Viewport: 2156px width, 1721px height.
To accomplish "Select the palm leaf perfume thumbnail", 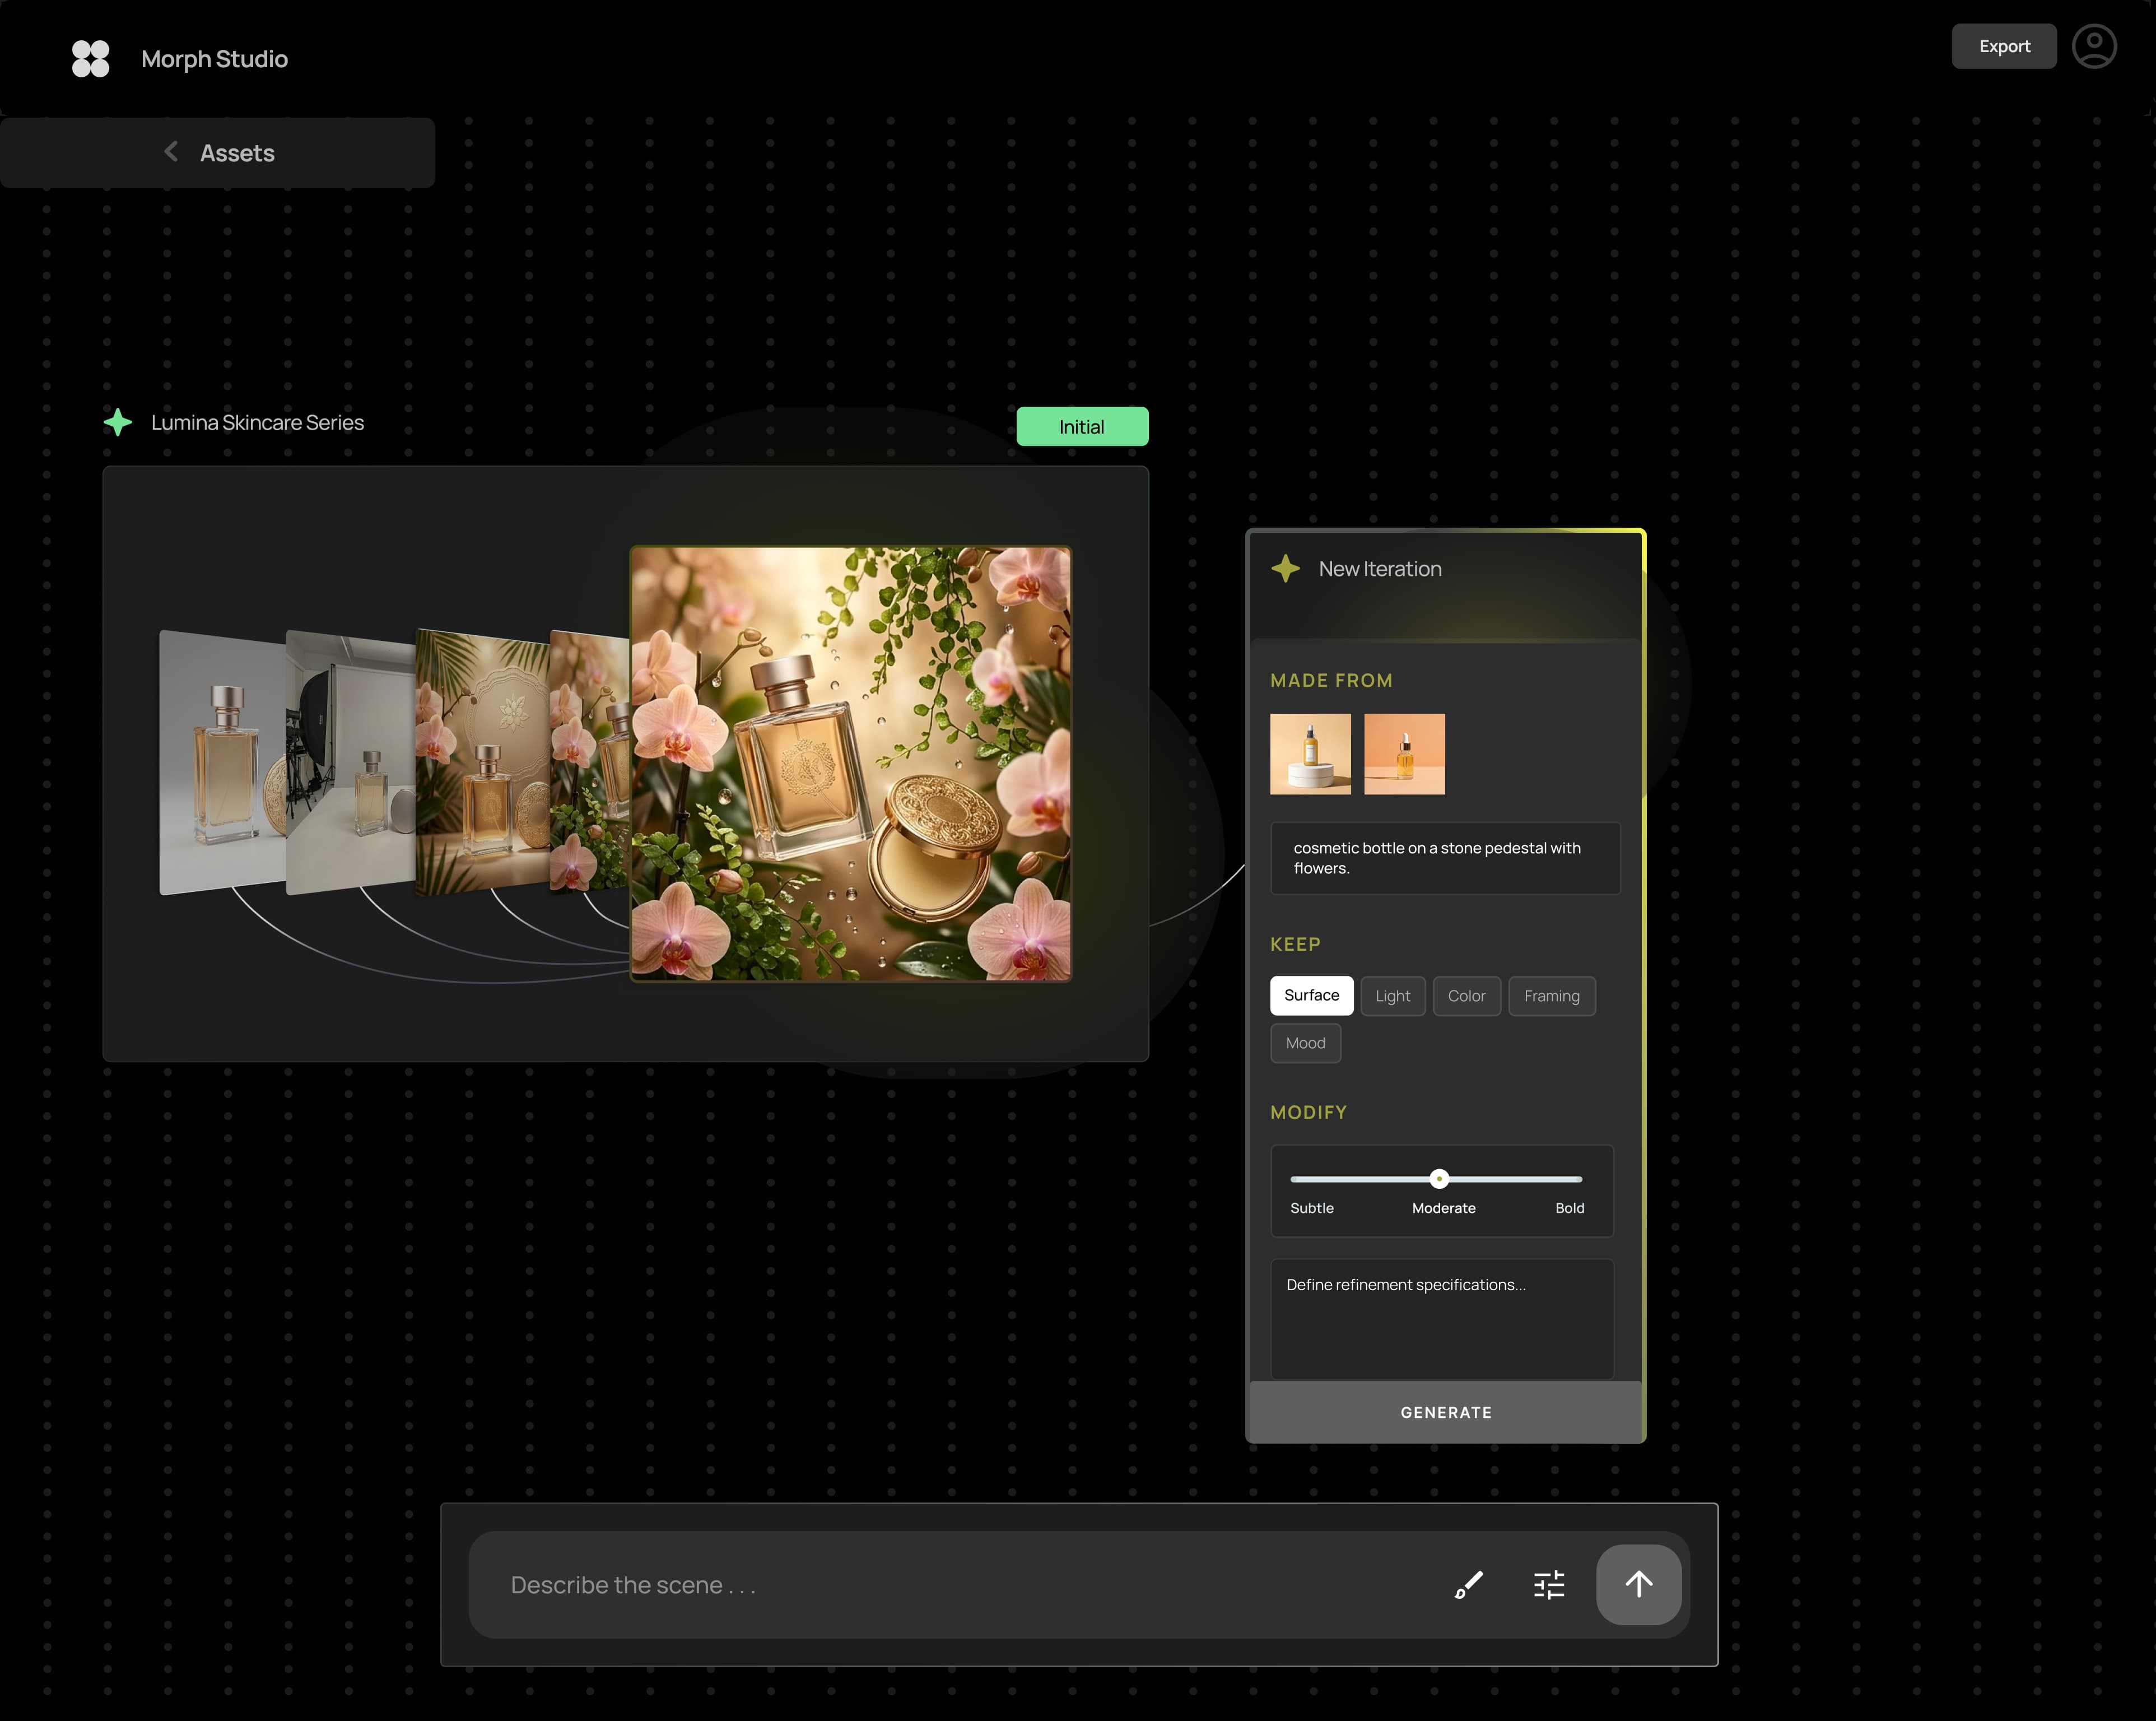I will click(482, 762).
